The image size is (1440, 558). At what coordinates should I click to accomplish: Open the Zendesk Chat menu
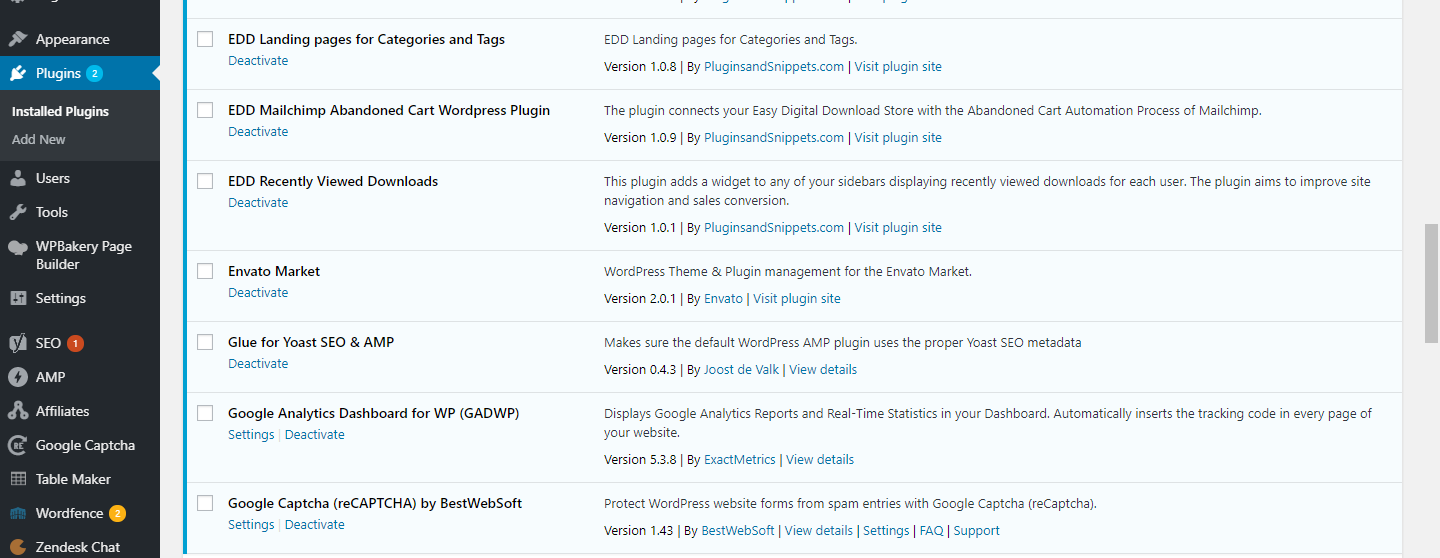[x=80, y=546]
